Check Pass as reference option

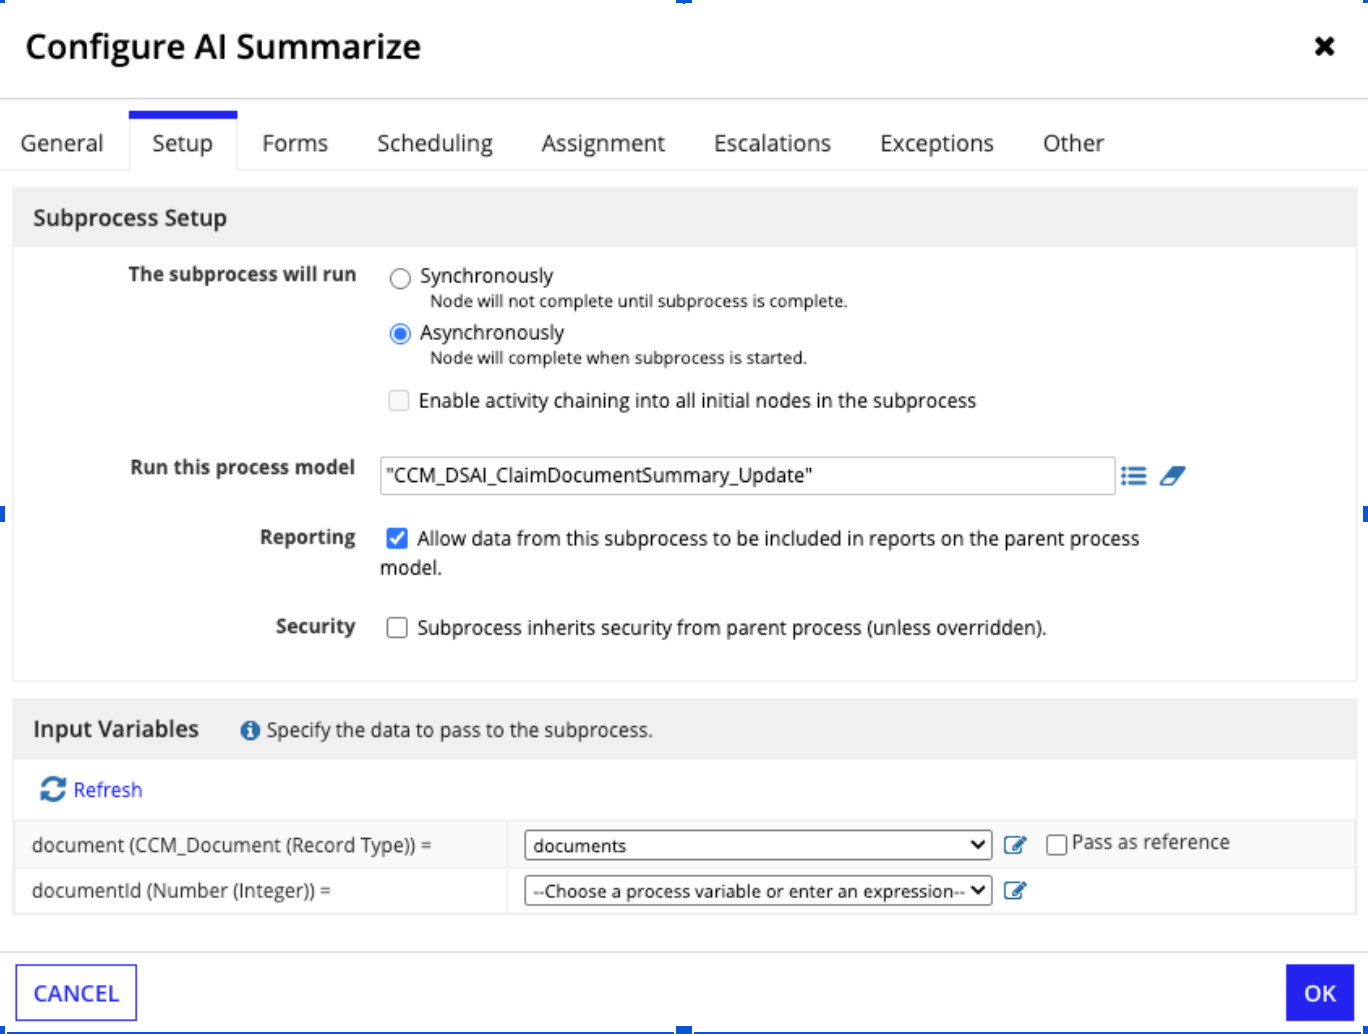pos(1056,845)
